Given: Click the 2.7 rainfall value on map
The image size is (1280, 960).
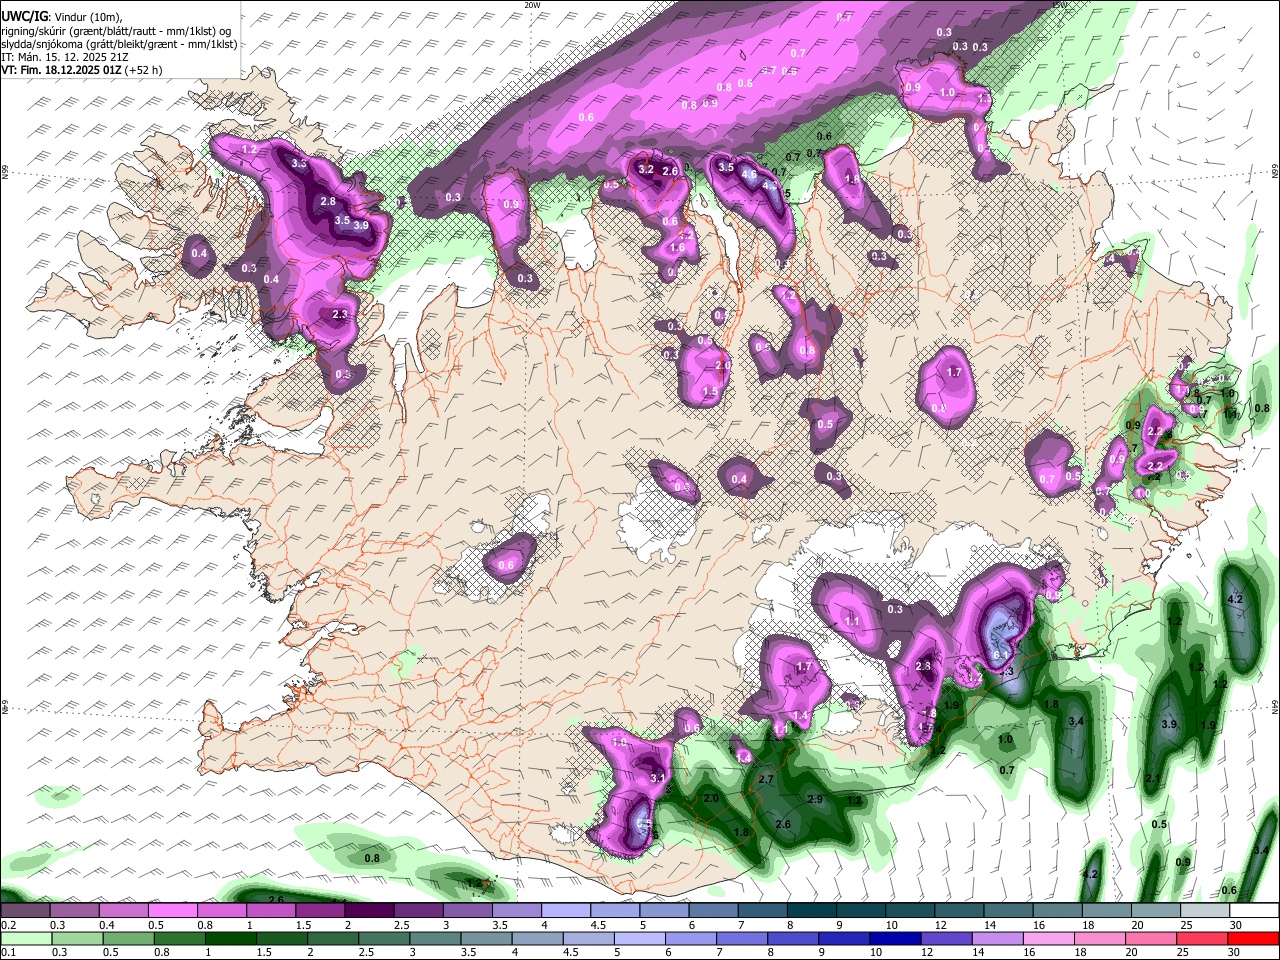Looking at the screenshot, I should click(766, 779).
